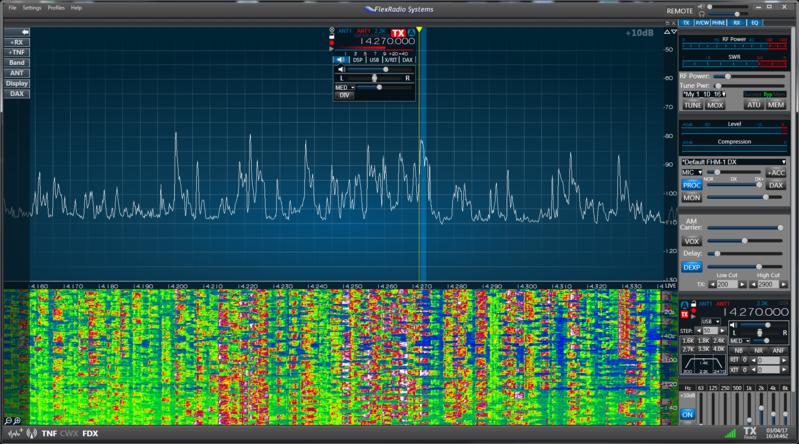Click the filter passband shape graphic

[x=704, y=365]
